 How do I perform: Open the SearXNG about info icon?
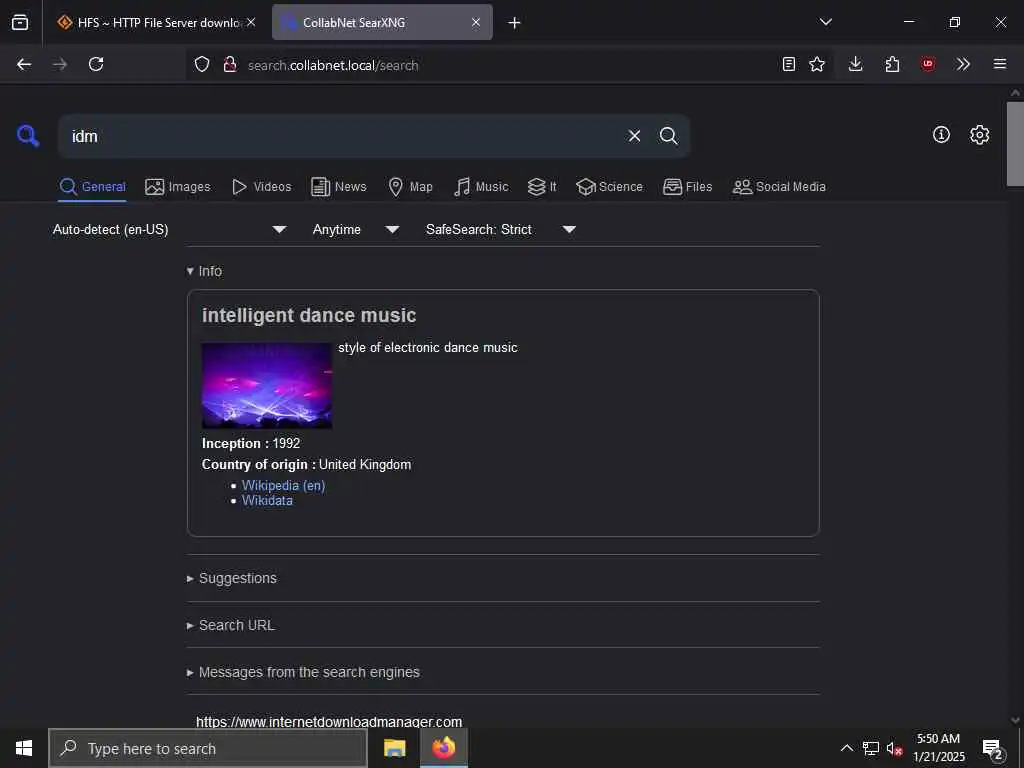tap(941, 135)
